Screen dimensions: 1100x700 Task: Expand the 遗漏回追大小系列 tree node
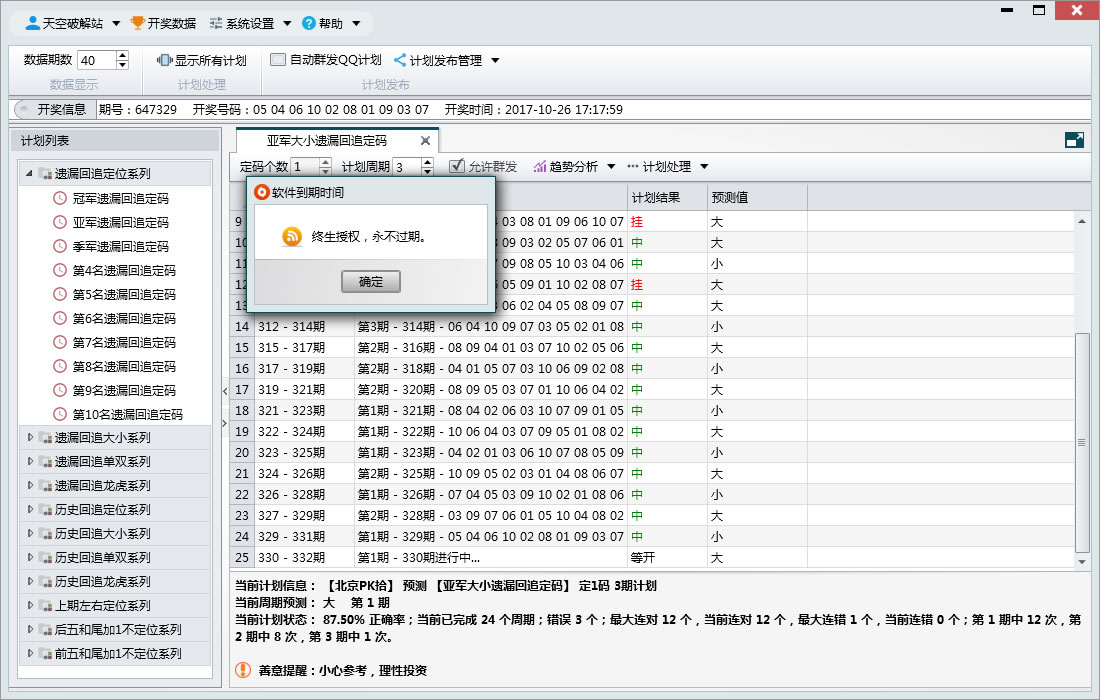click(x=30, y=438)
